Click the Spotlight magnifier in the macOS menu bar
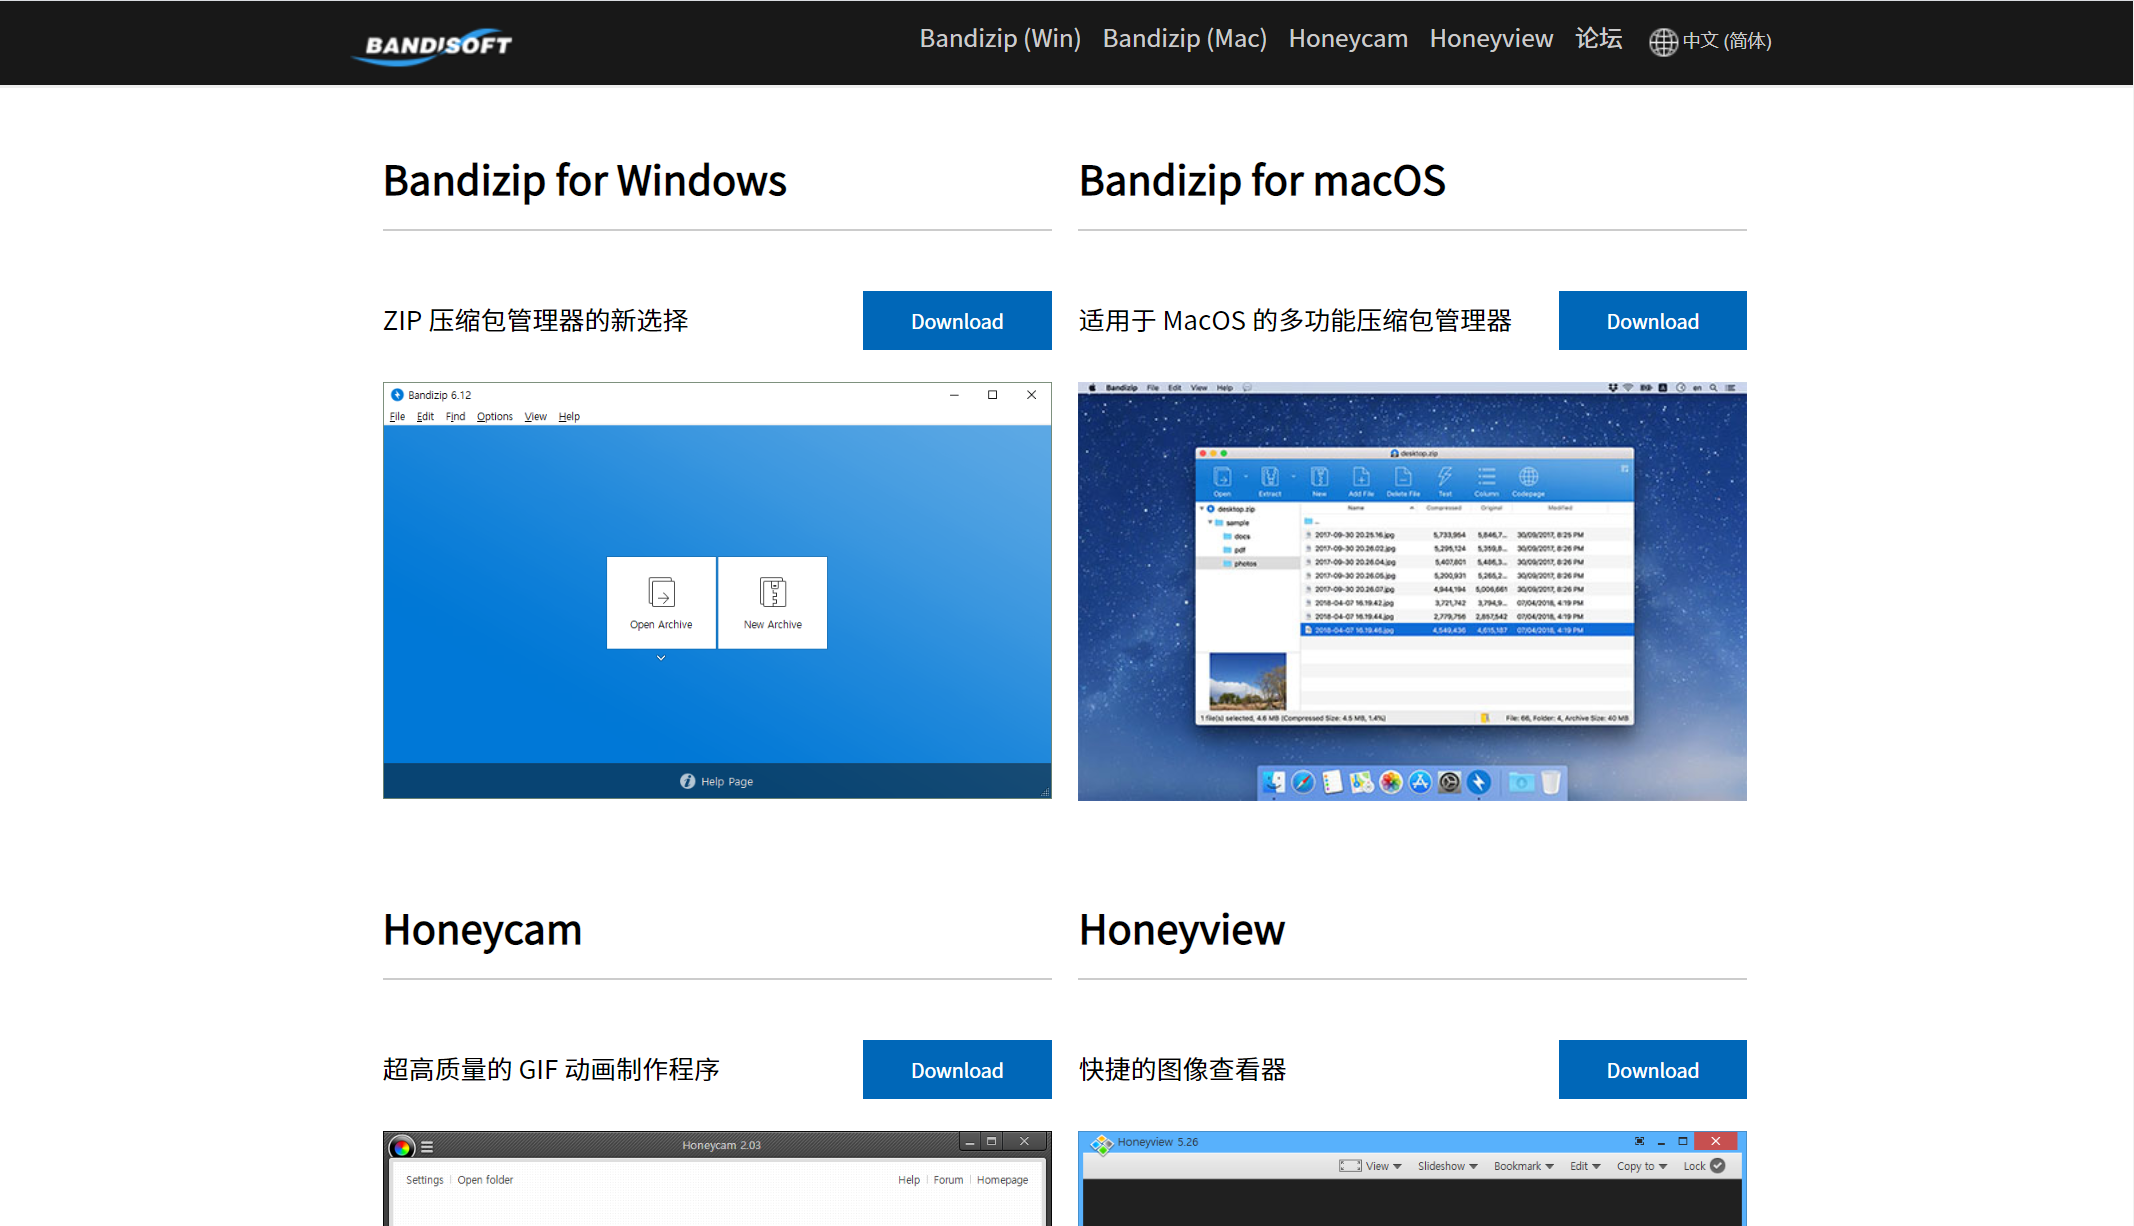Viewport: 2134px width, 1226px height. point(1713,388)
